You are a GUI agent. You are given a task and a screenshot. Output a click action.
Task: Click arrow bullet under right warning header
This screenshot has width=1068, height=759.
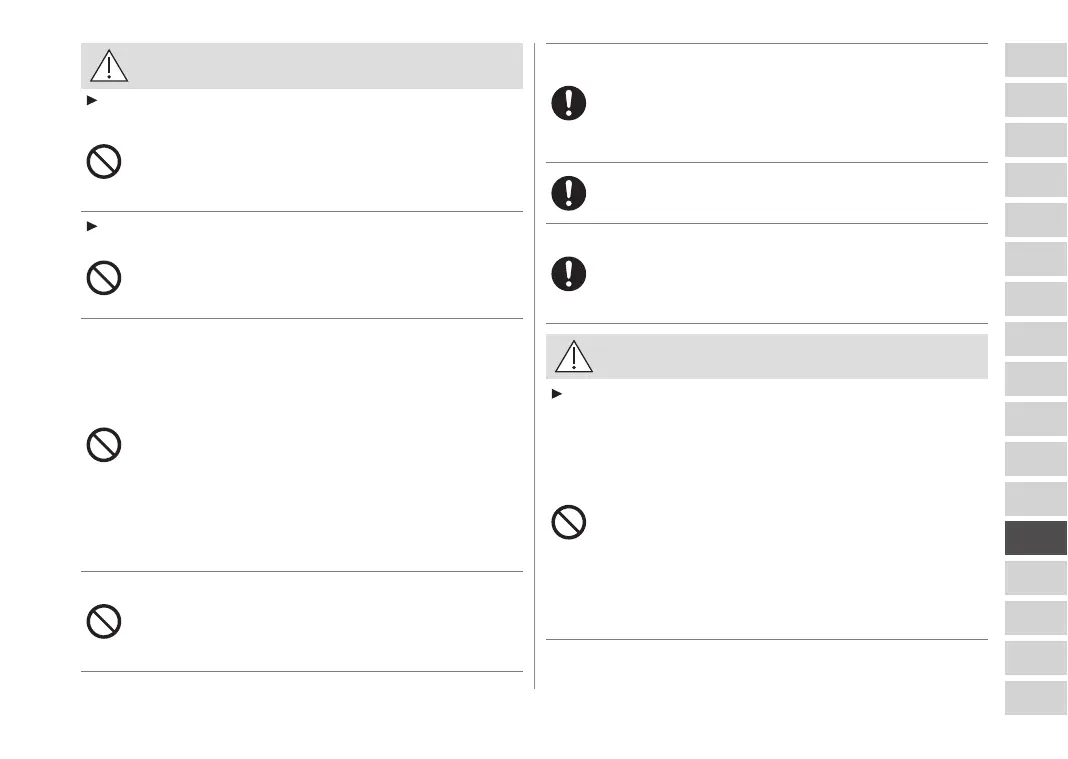click(x=557, y=394)
